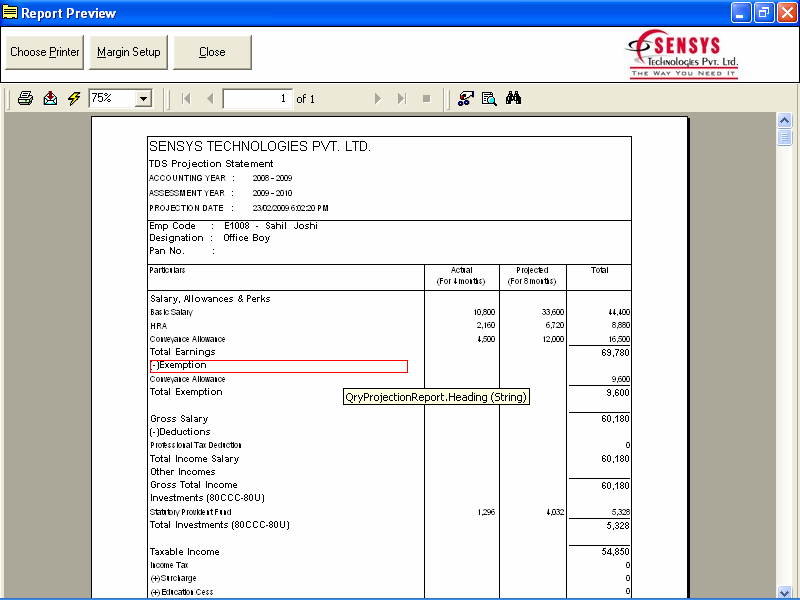Click the vertical scrollbar down arrow
Viewport: 800px width, 600px height.
784,592
